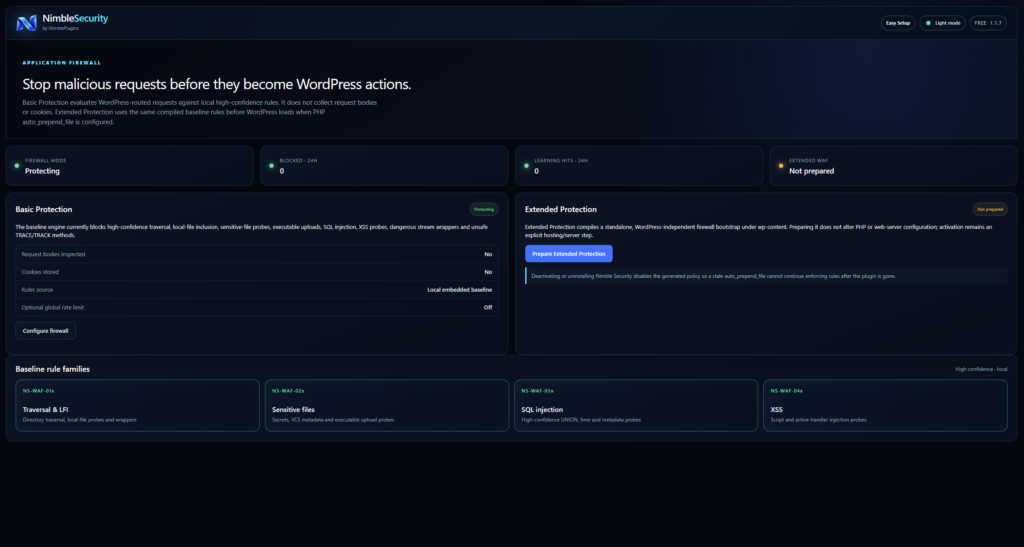The height and width of the screenshot is (547, 1024).
Task: Click the green dot beside Firewall Mode
Action: 17,166
